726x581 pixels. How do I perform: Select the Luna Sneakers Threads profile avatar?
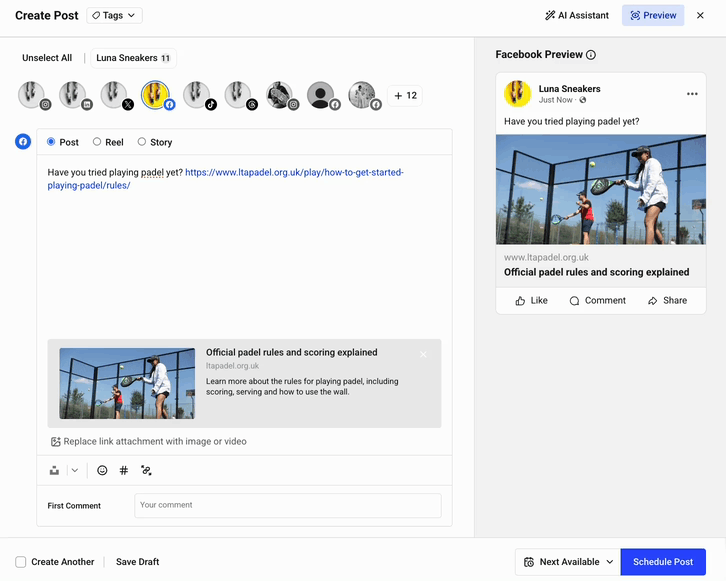[240, 95]
